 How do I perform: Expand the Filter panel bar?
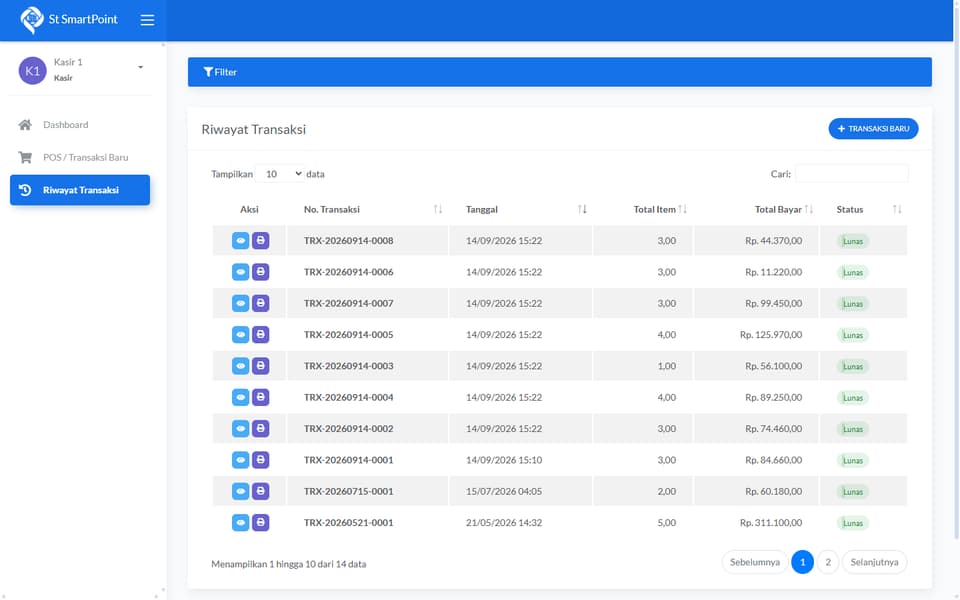coord(560,72)
